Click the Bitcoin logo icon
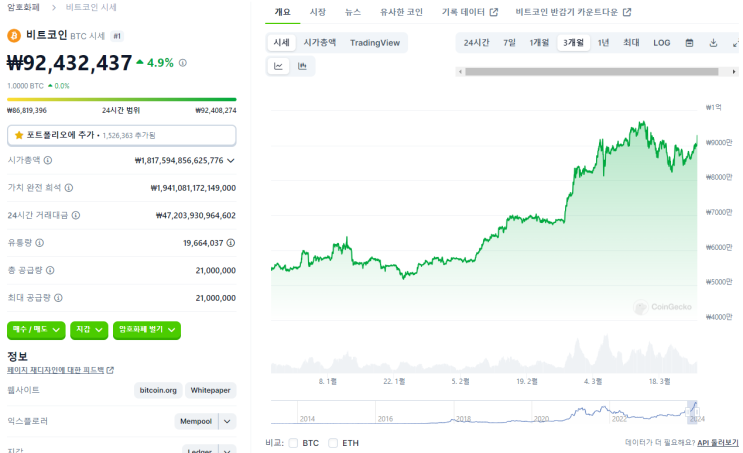The image size is (743, 453). 14,36
